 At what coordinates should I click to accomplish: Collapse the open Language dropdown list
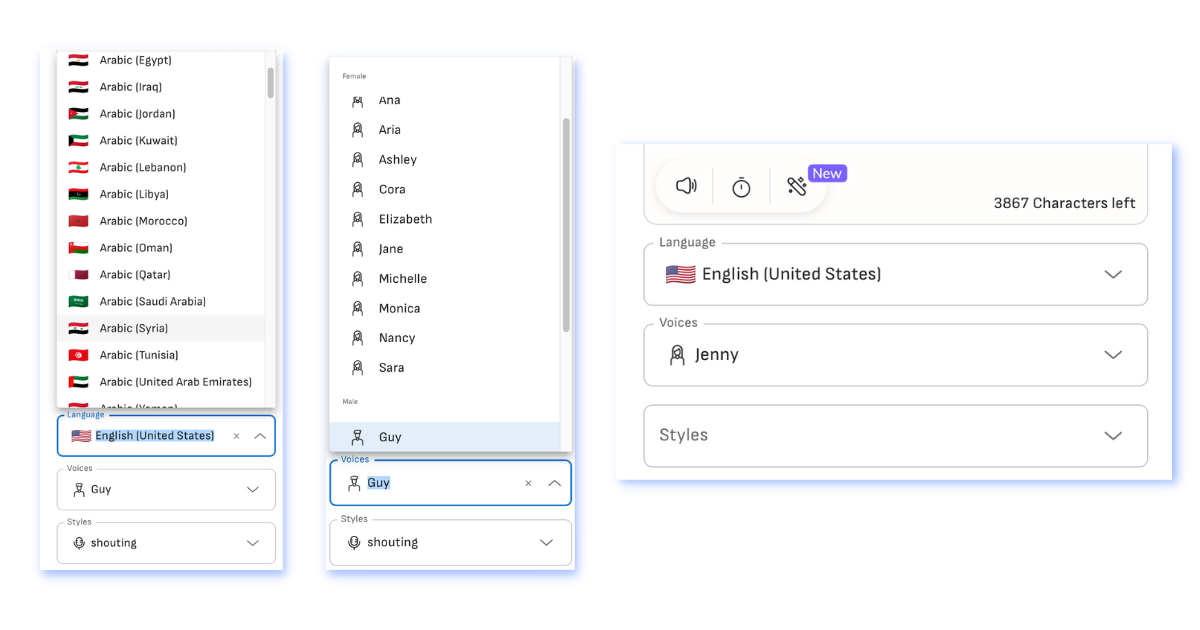(x=260, y=436)
